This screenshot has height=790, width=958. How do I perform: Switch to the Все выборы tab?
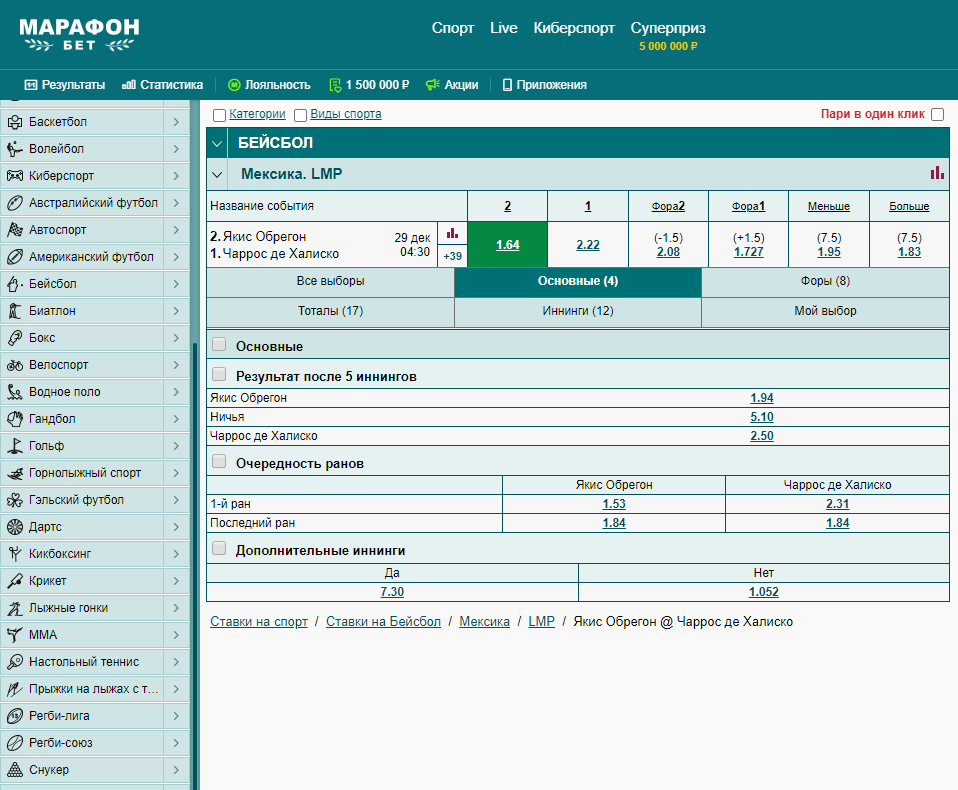coord(331,281)
